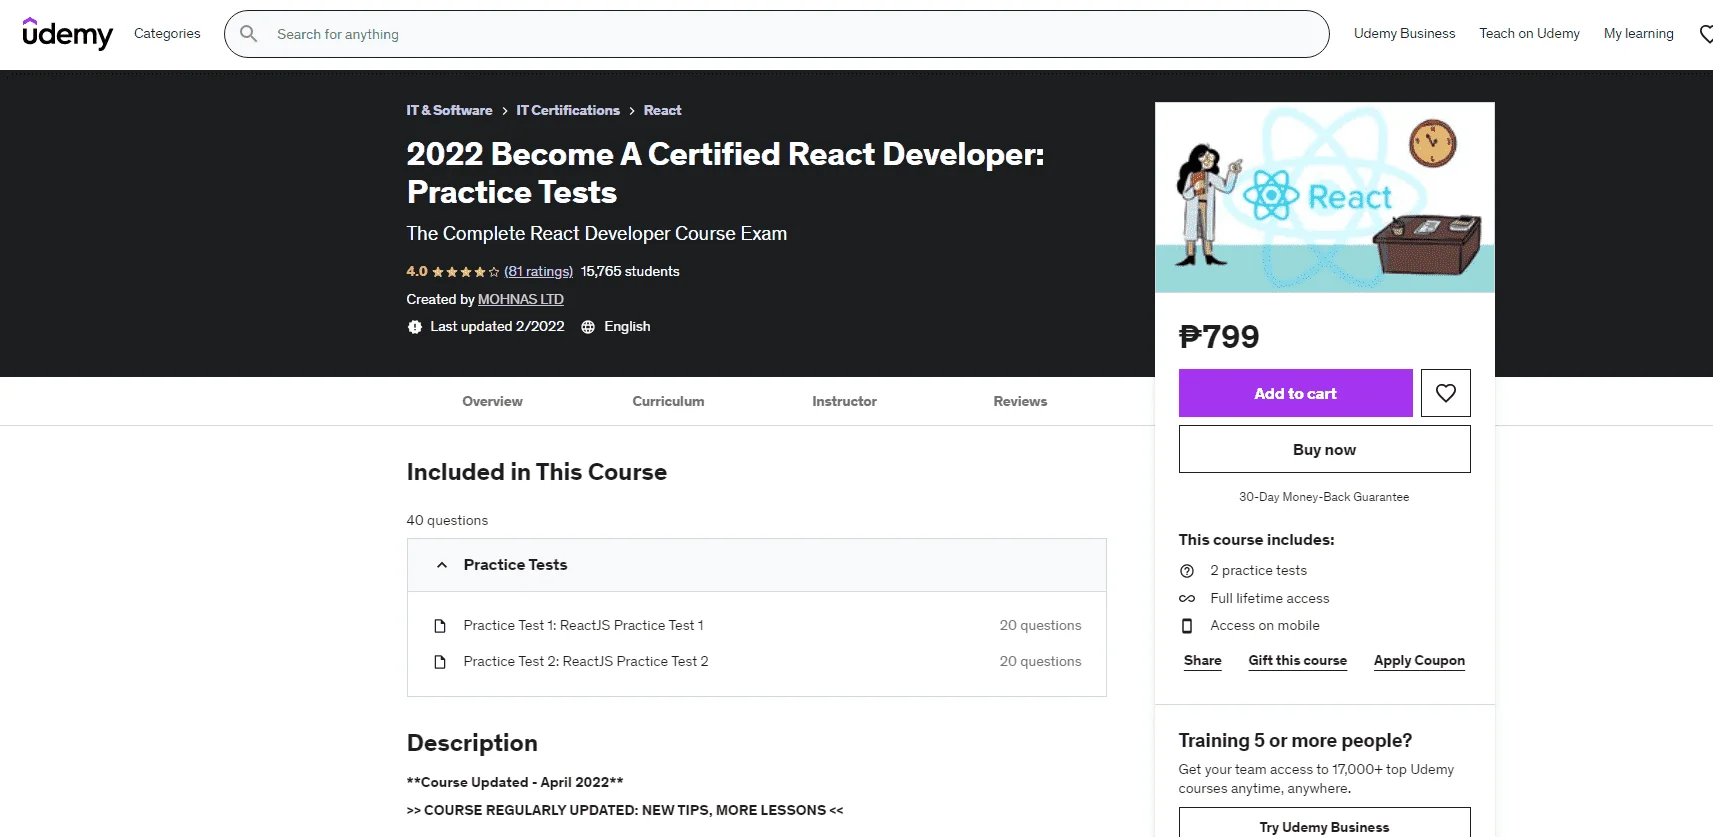Click the Included in This Course heading

pyautogui.click(x=536, y=472)
